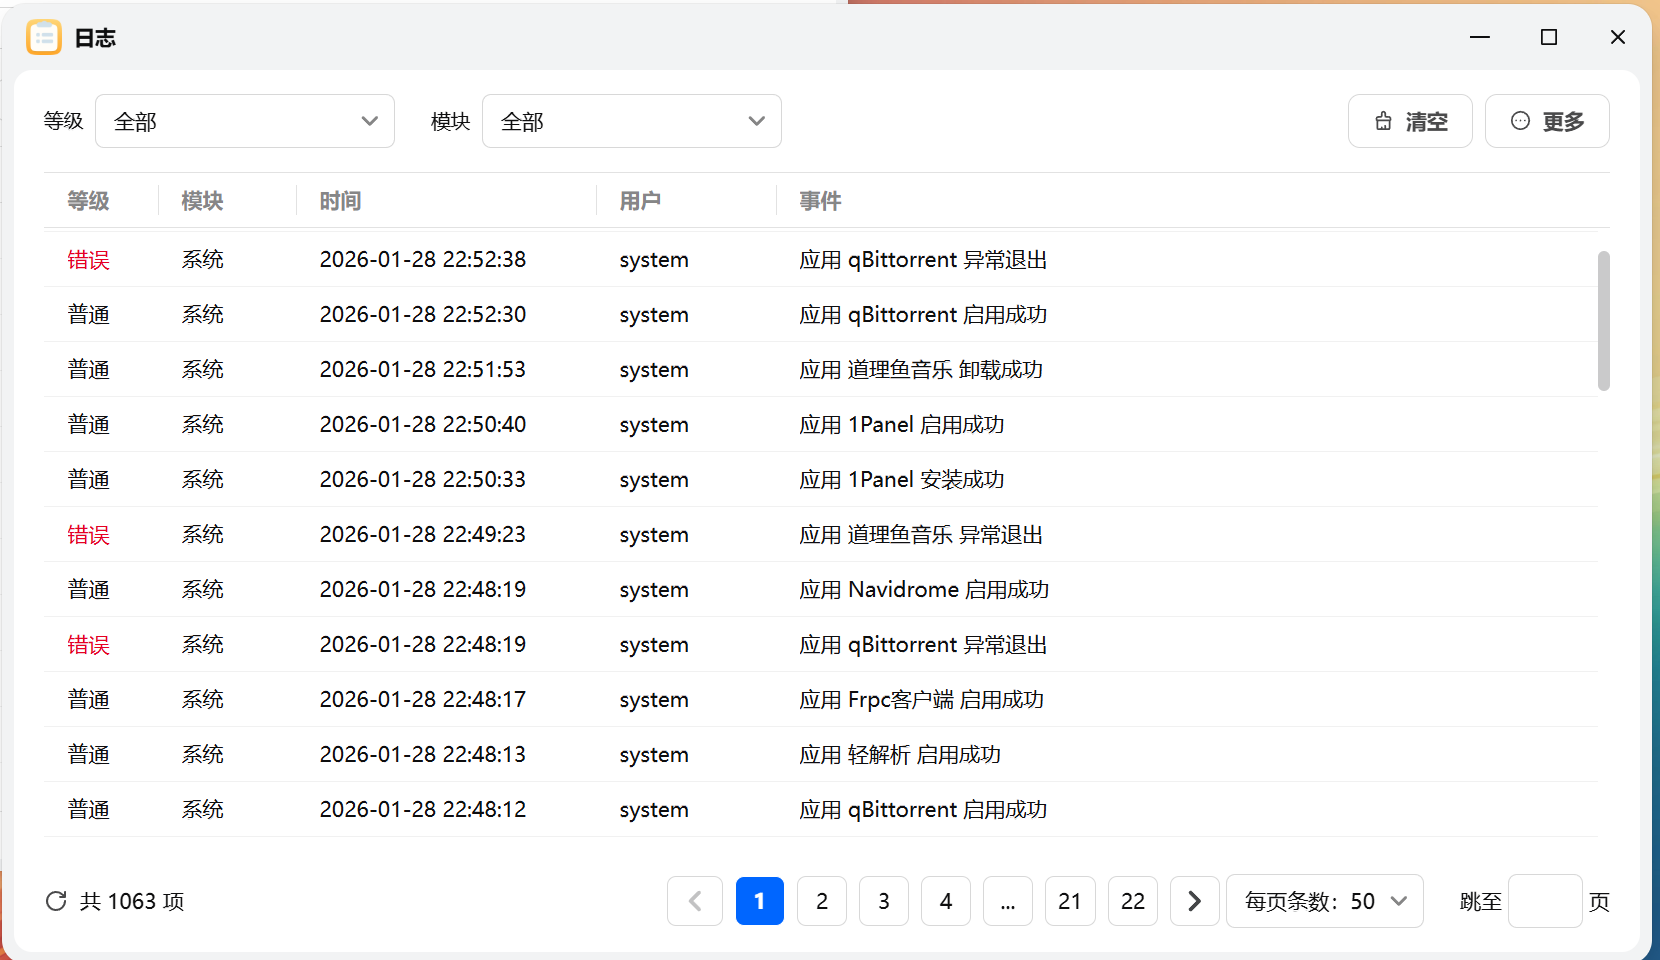This screenshot has width=1660, height=960.
Task: Click the timestamp 2026-01-28 22:48:12
Action: pos(422,809)
